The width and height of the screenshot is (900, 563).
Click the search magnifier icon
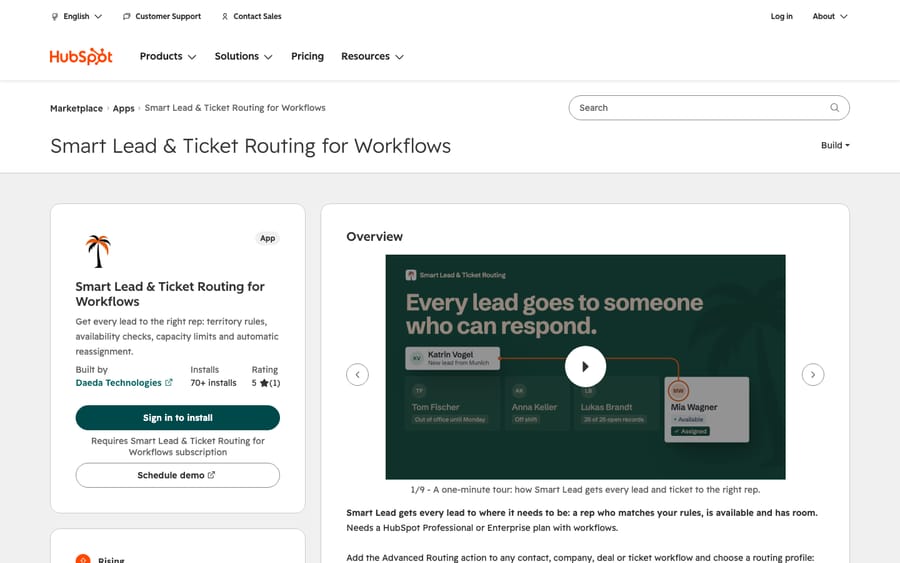click(835, 107)
